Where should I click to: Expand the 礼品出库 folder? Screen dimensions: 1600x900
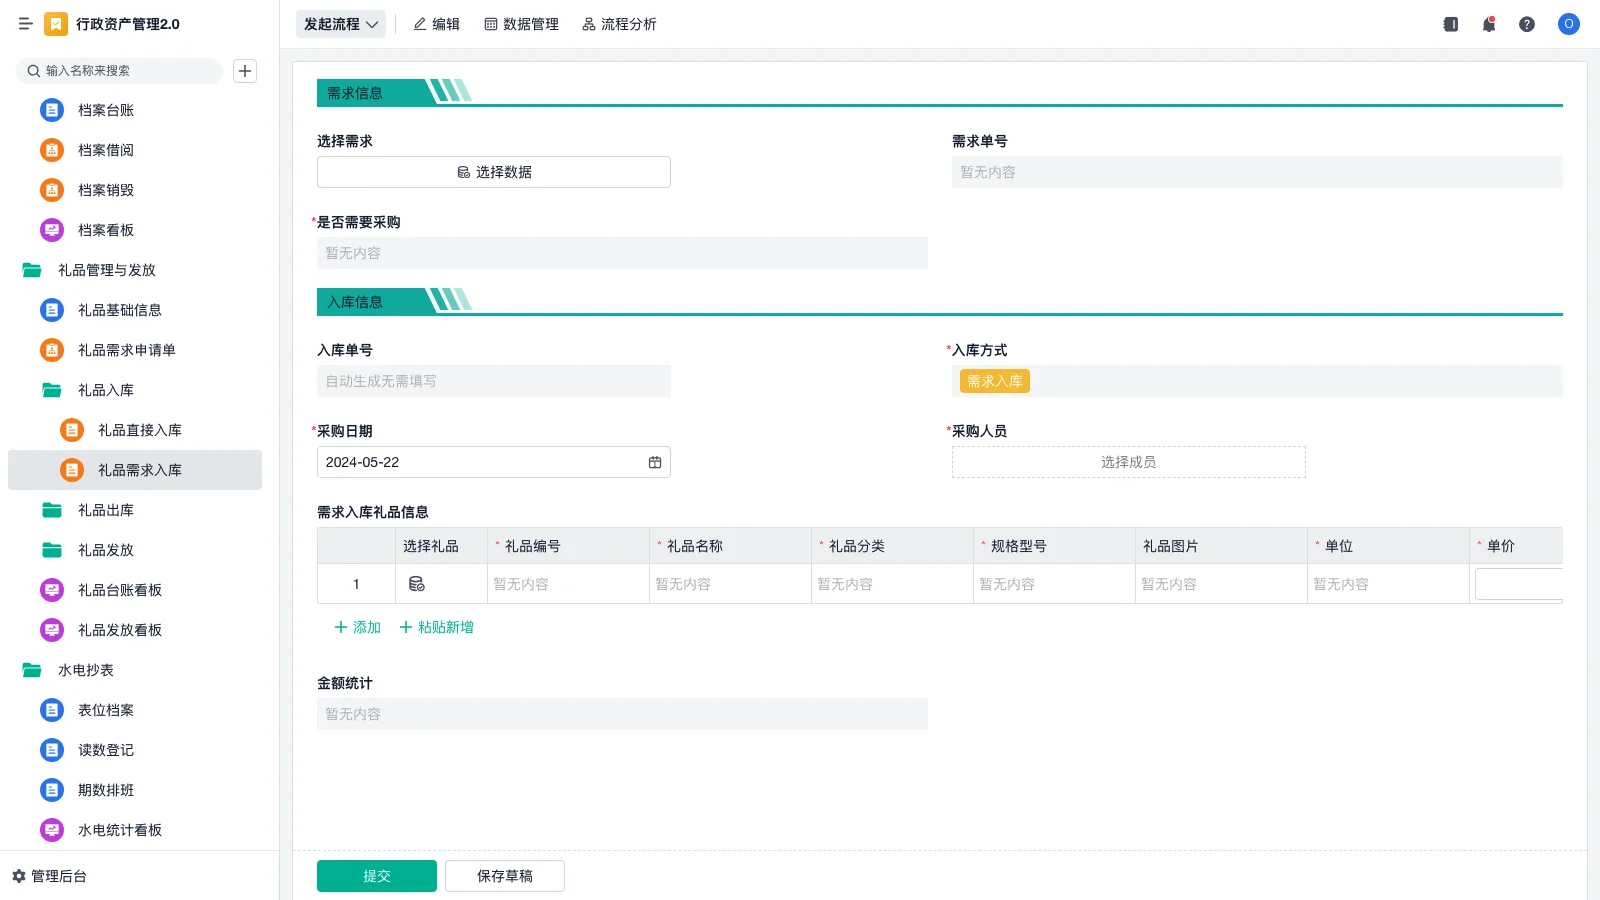click(52, 510)
